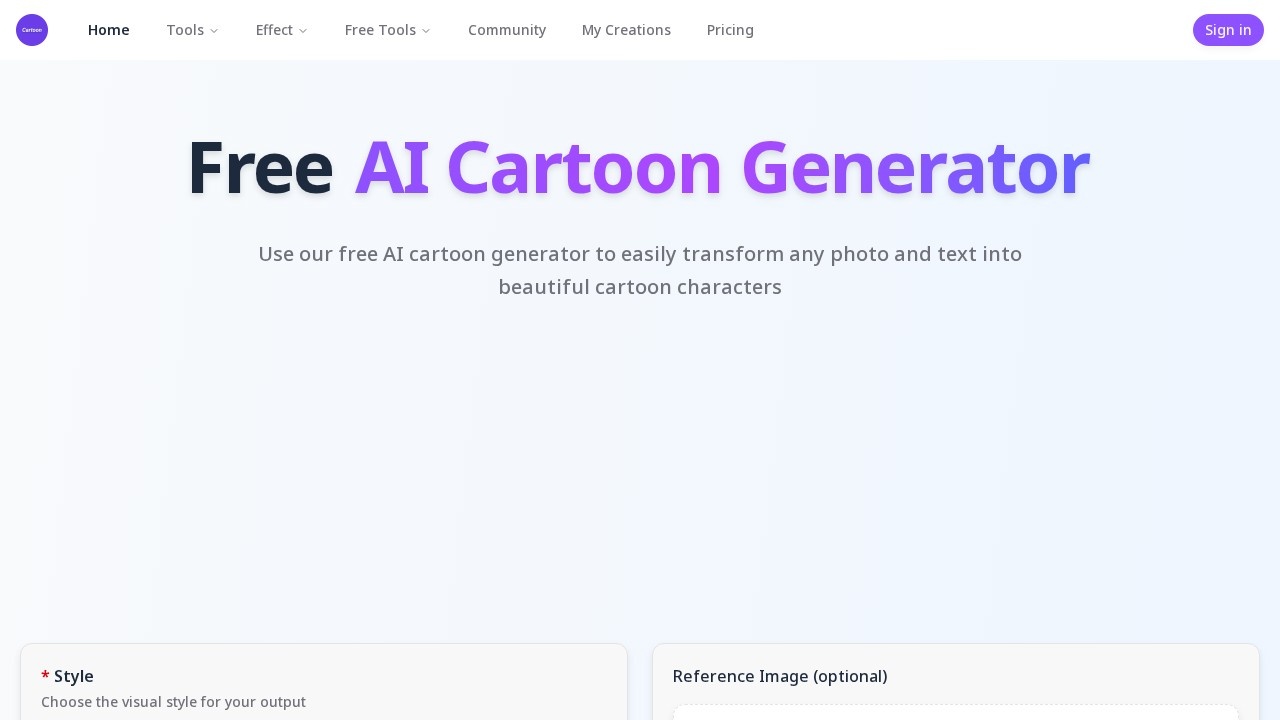Click the chevron beside Tools

[x=214, y=31]
